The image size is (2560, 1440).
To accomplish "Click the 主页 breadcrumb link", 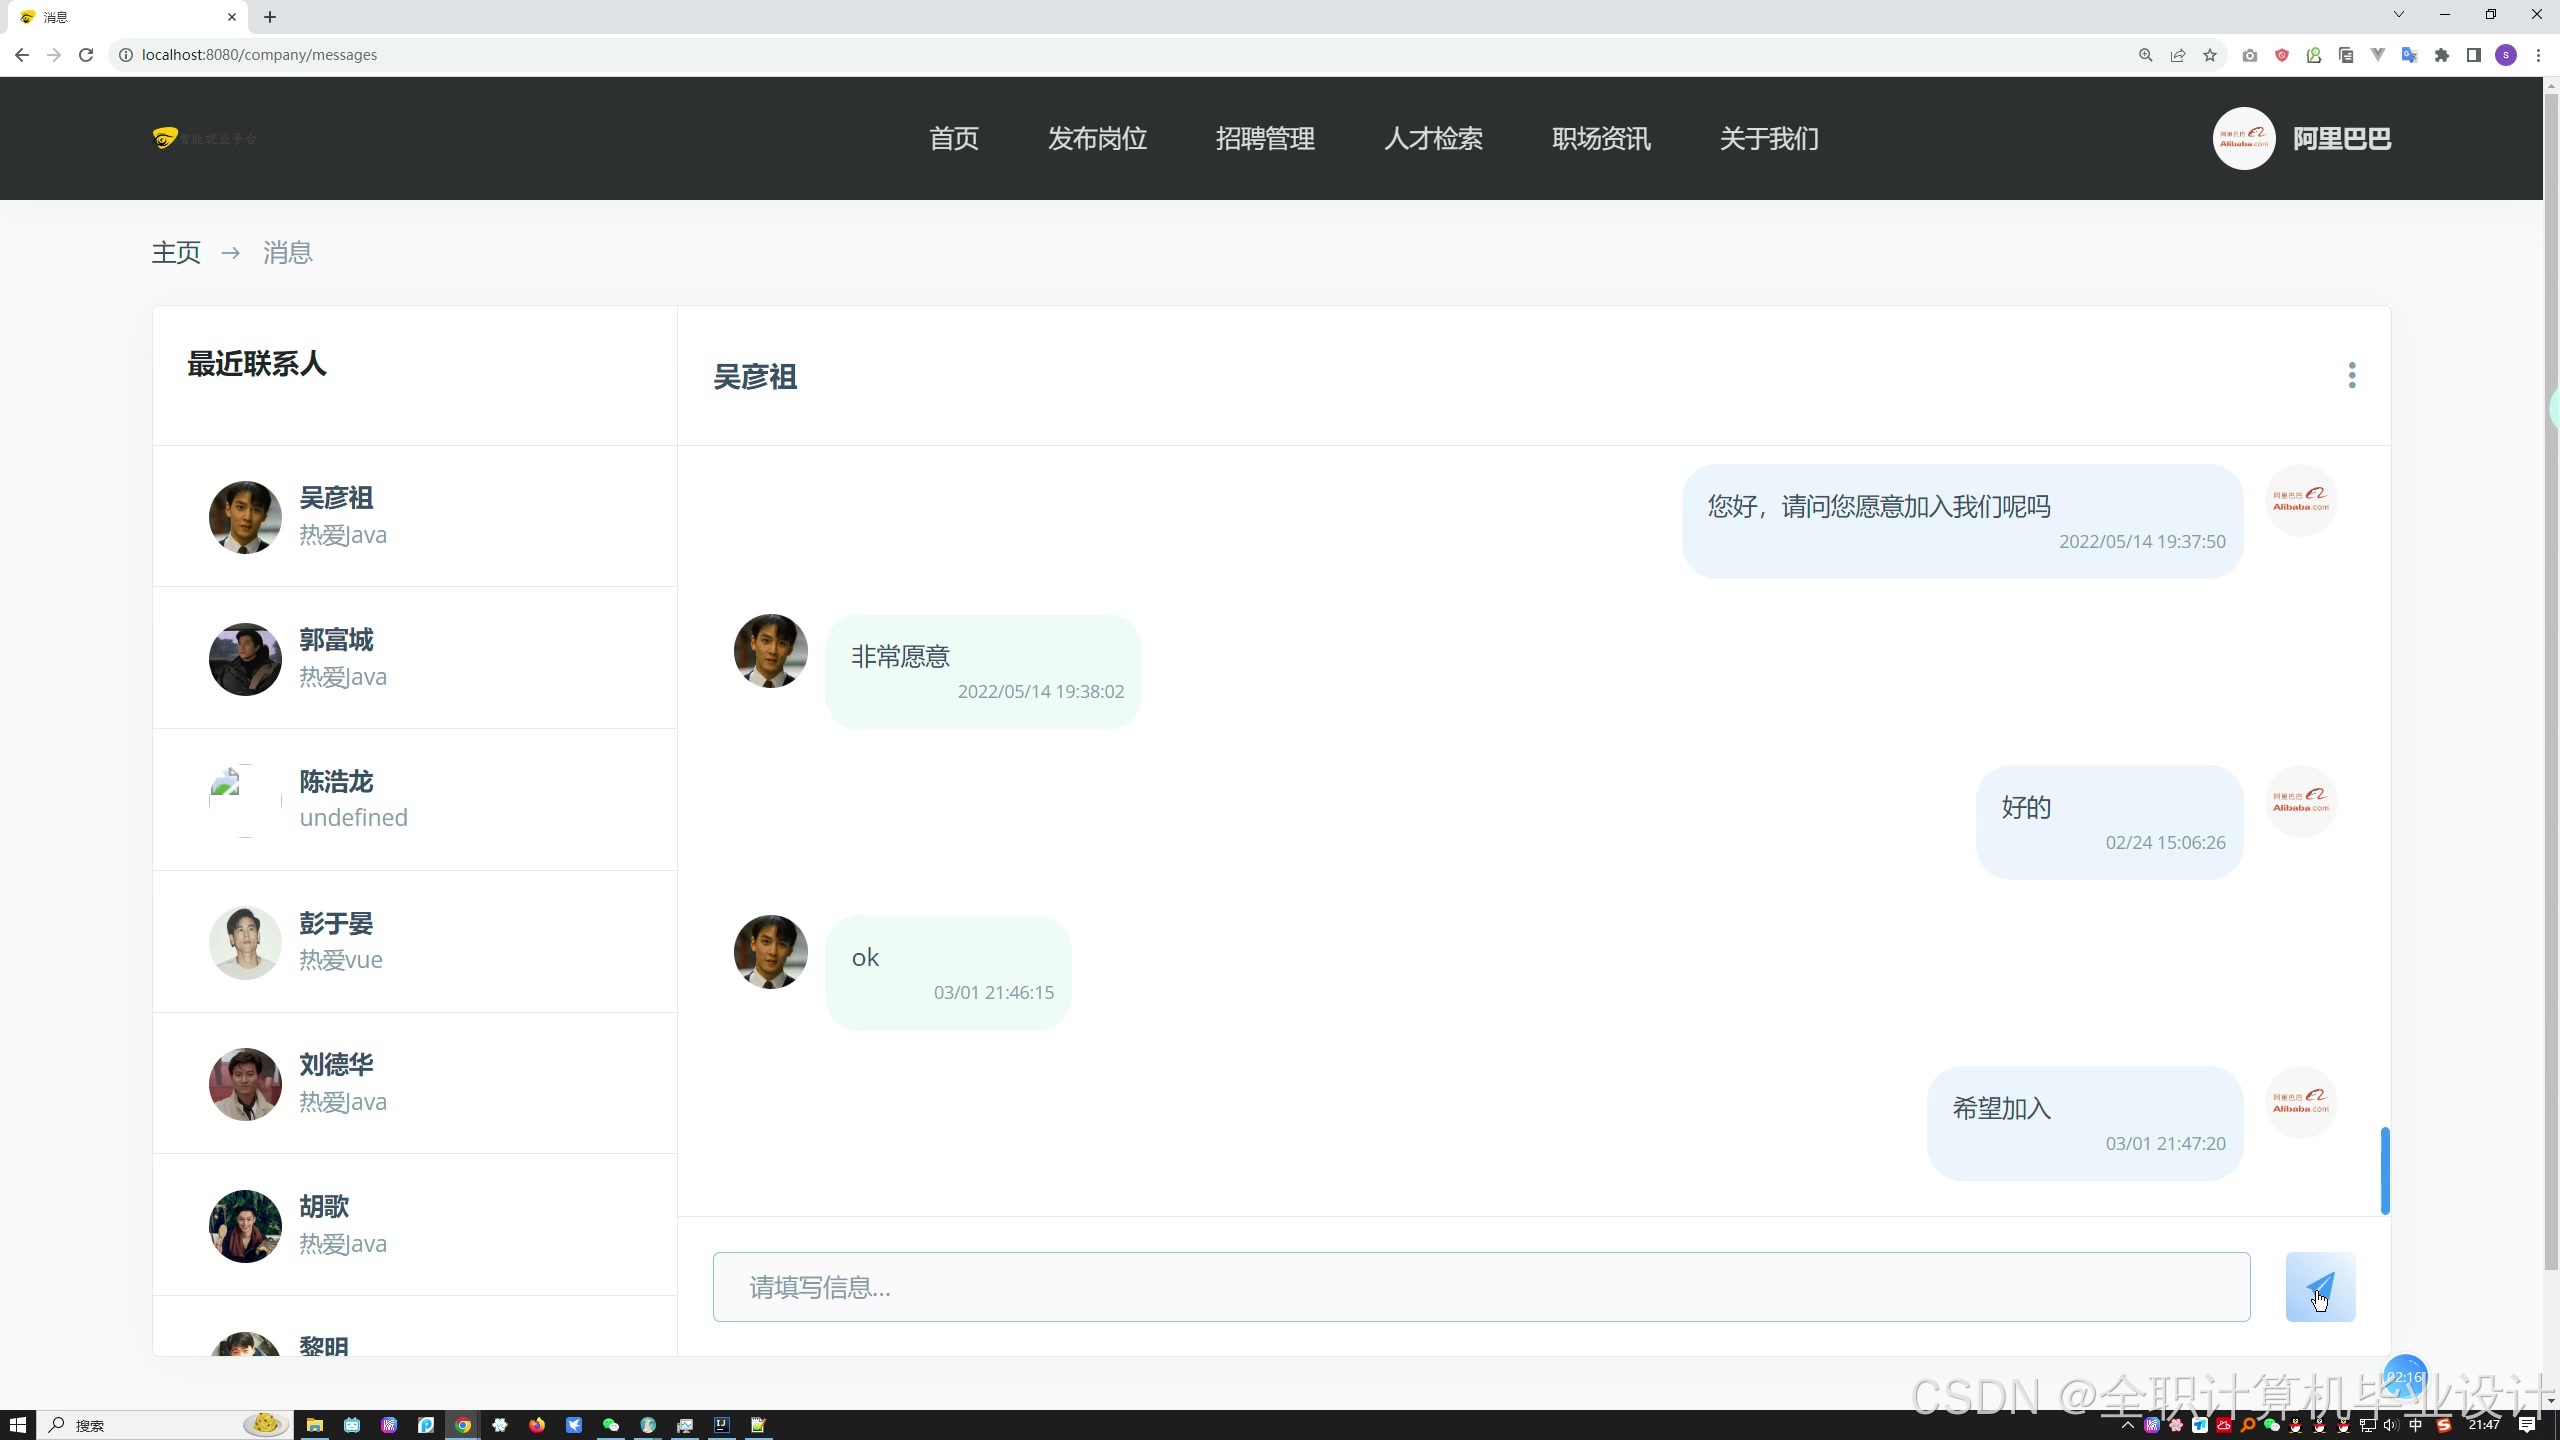I will tap(176, 253).
